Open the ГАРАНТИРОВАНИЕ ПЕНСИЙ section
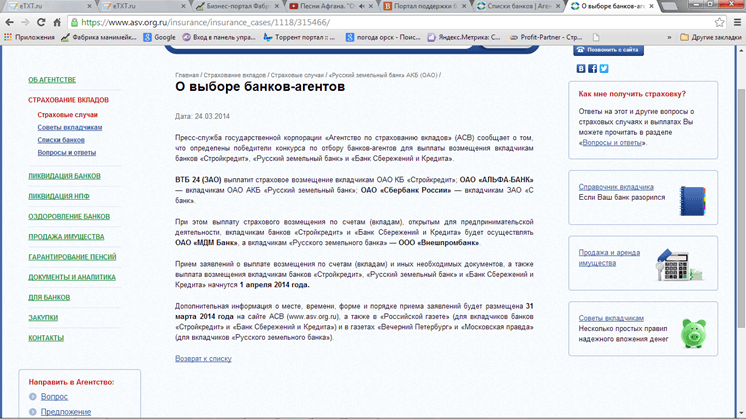The height and width of the screenshot is (419, 746). pos(72,257)
